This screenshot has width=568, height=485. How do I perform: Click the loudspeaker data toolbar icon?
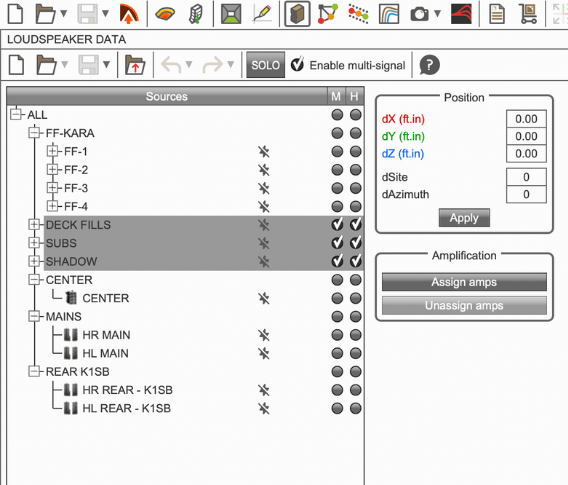(297, 14)
